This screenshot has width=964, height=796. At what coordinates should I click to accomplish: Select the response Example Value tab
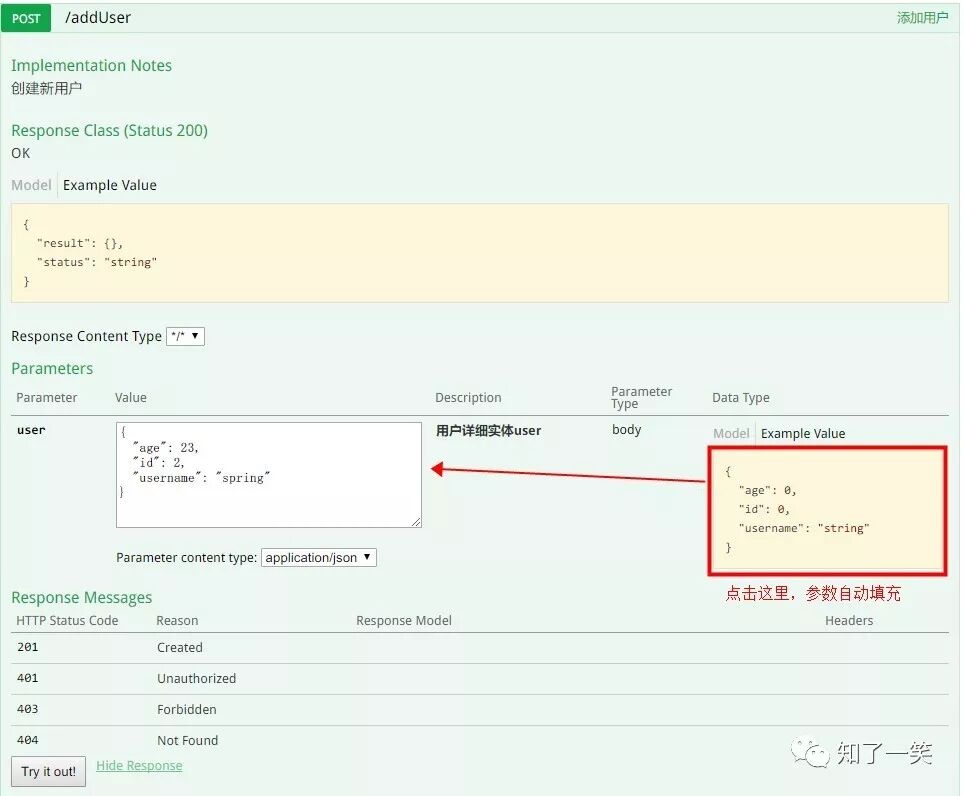[109, 185]
